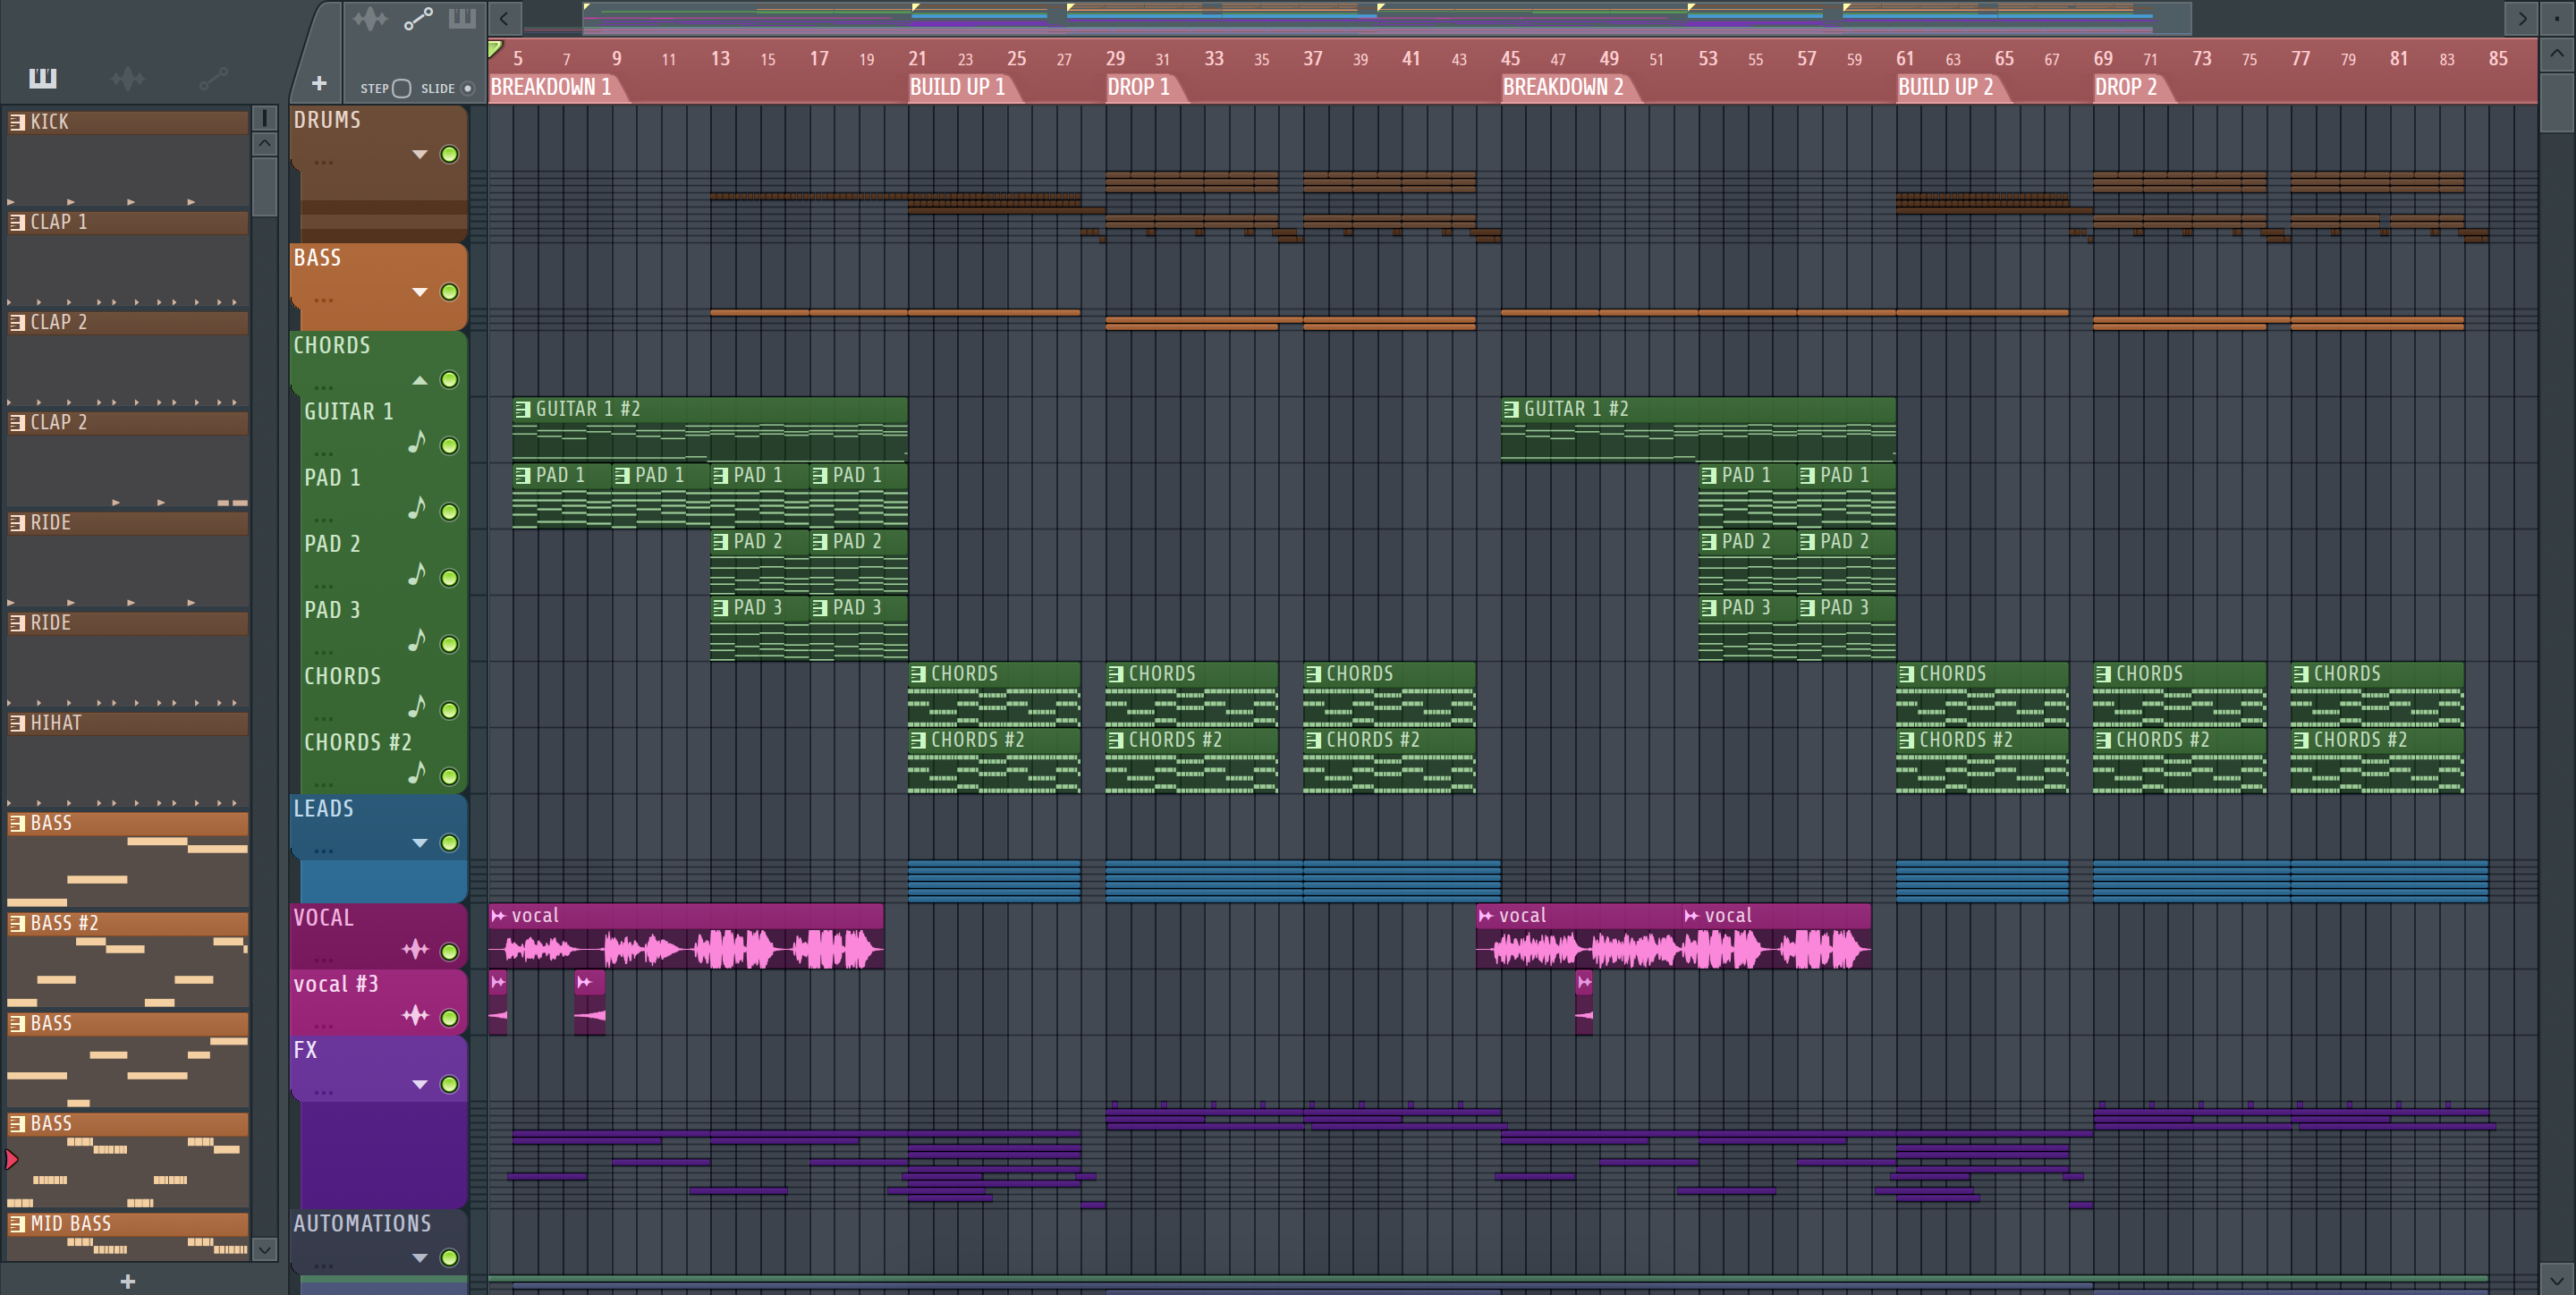2576x1295 pixels.
Task: Click the BASS #2 pattern icon in picker
Action: coord(17,923)
